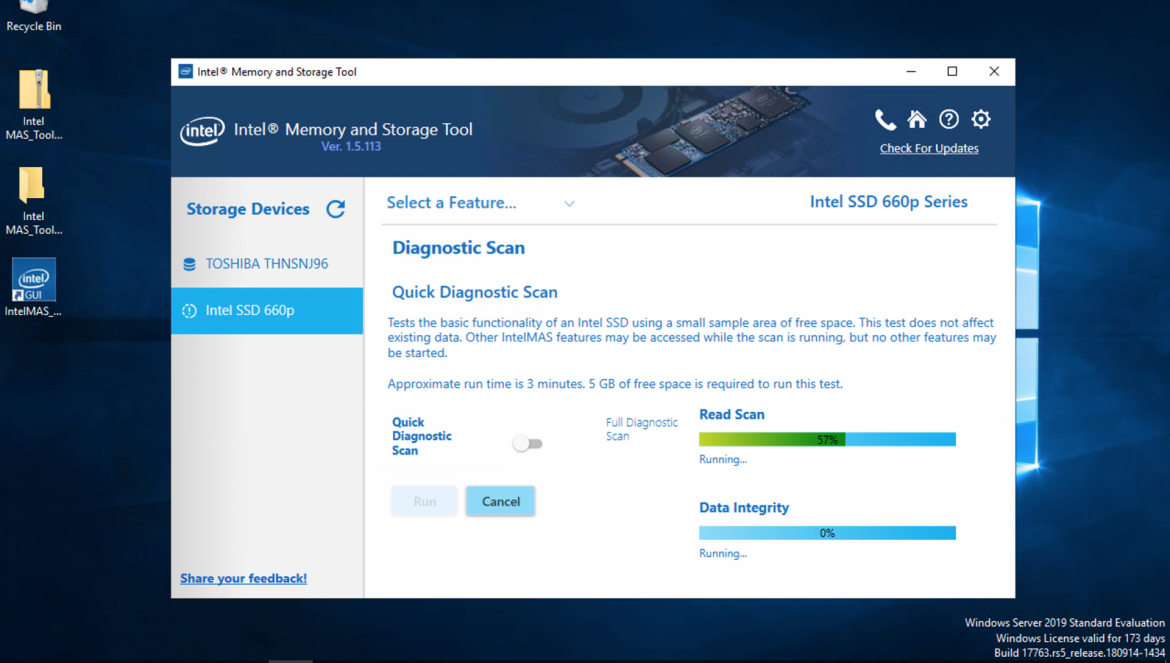Click the Intel SSD 660p status icon
Image resolution: width=1170 pixels, height=663 pixels.
(190, 311)
